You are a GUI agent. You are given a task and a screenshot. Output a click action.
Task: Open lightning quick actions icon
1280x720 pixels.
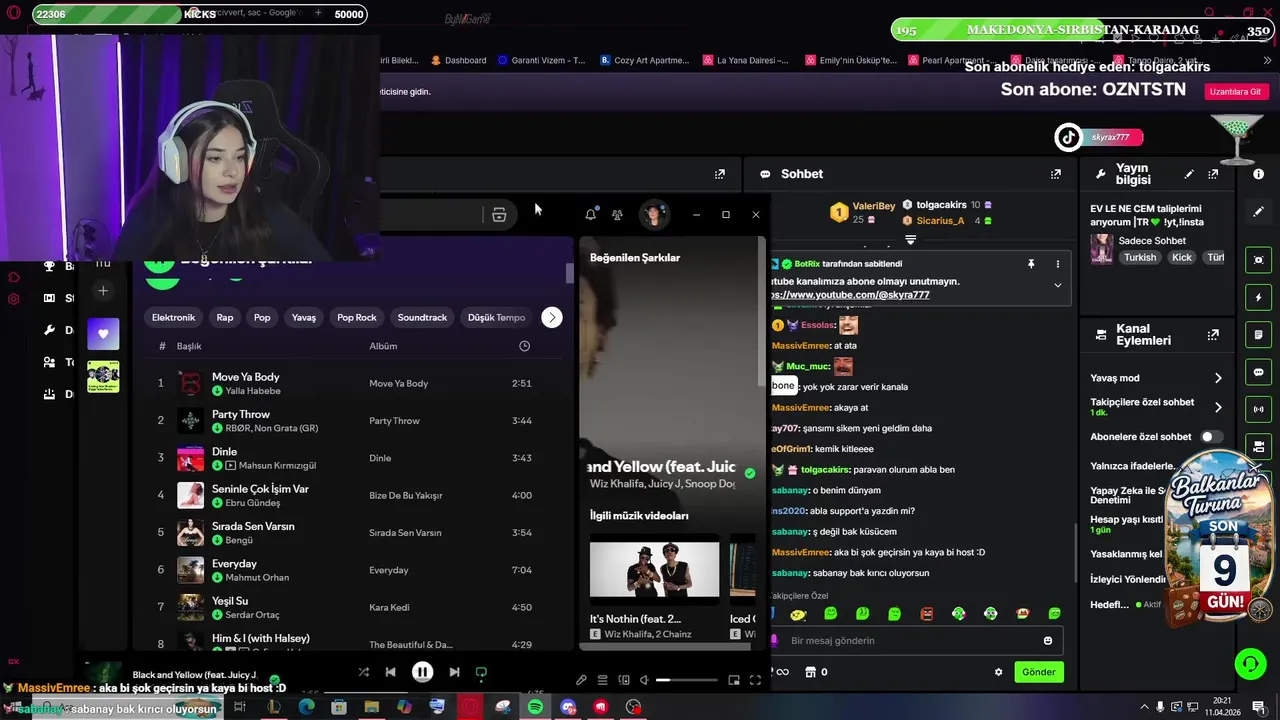tap(1259, 298)
